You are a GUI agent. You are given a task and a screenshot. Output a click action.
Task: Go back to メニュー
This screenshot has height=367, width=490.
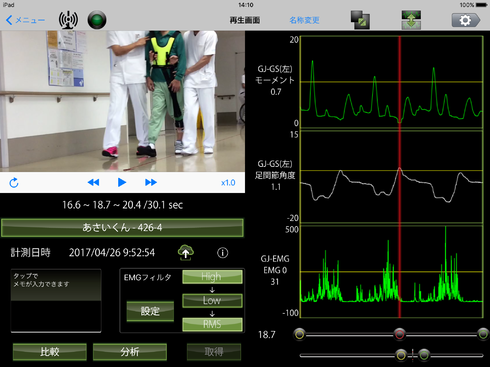tap(25, 20)
